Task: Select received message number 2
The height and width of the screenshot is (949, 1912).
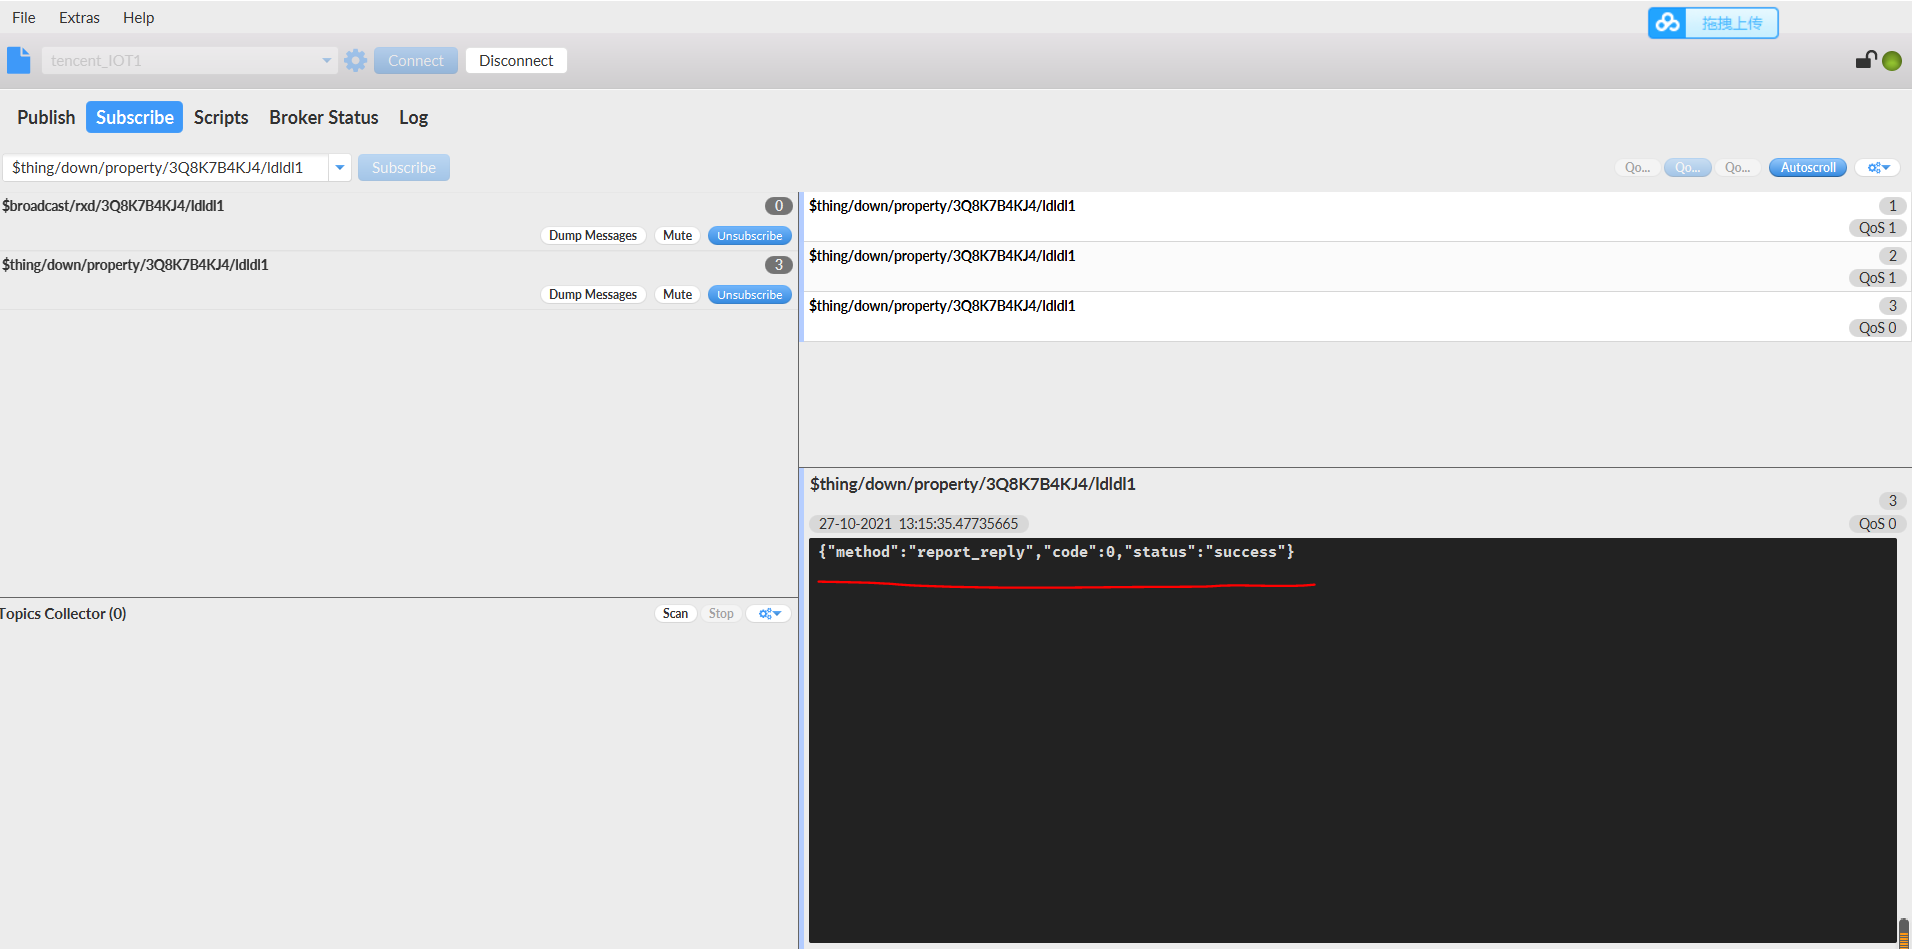Action: (x=1357, y=267)
